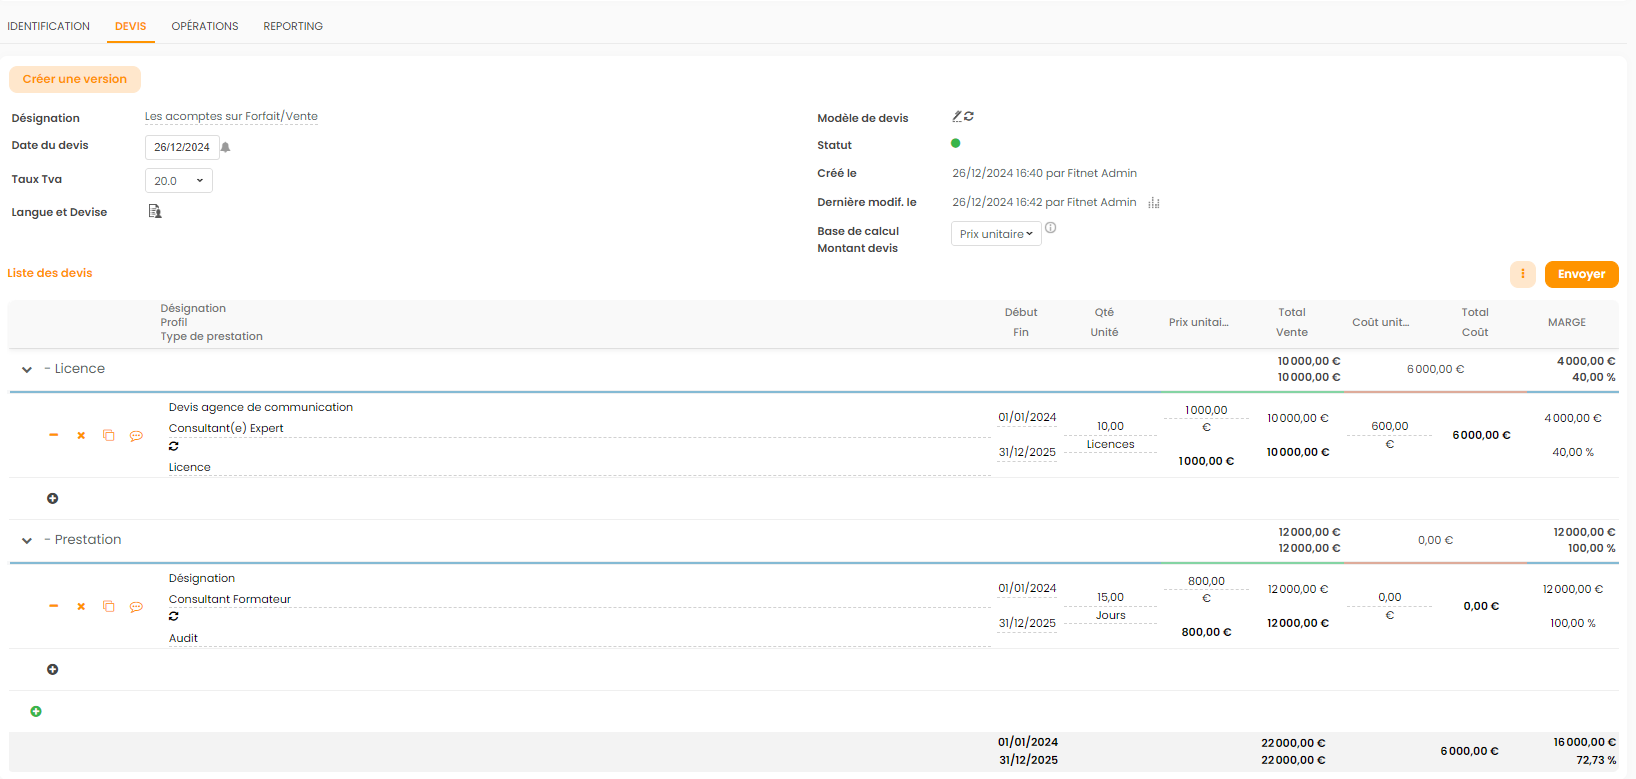The width and height of the screenshot is (1636, 779).
Task: Collapse the Prestation section chevron
Action: (x=27, y=541)
